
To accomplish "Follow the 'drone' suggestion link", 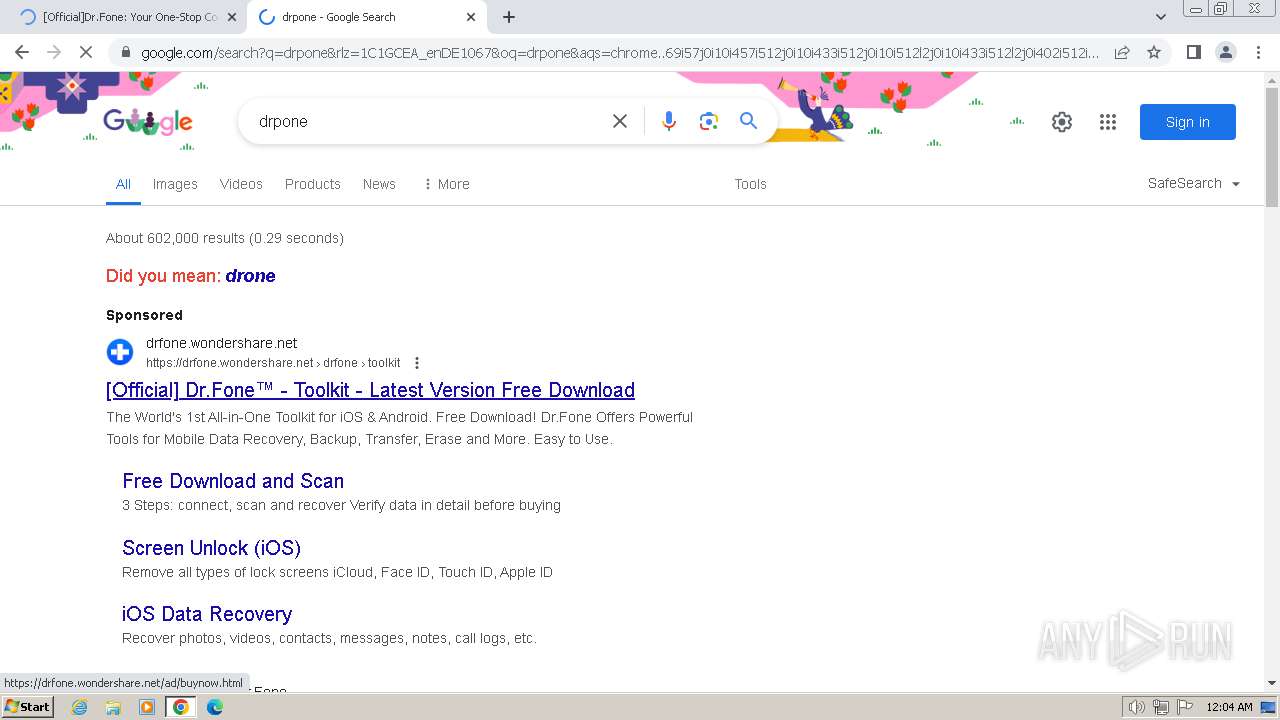I will click(250, 276).
